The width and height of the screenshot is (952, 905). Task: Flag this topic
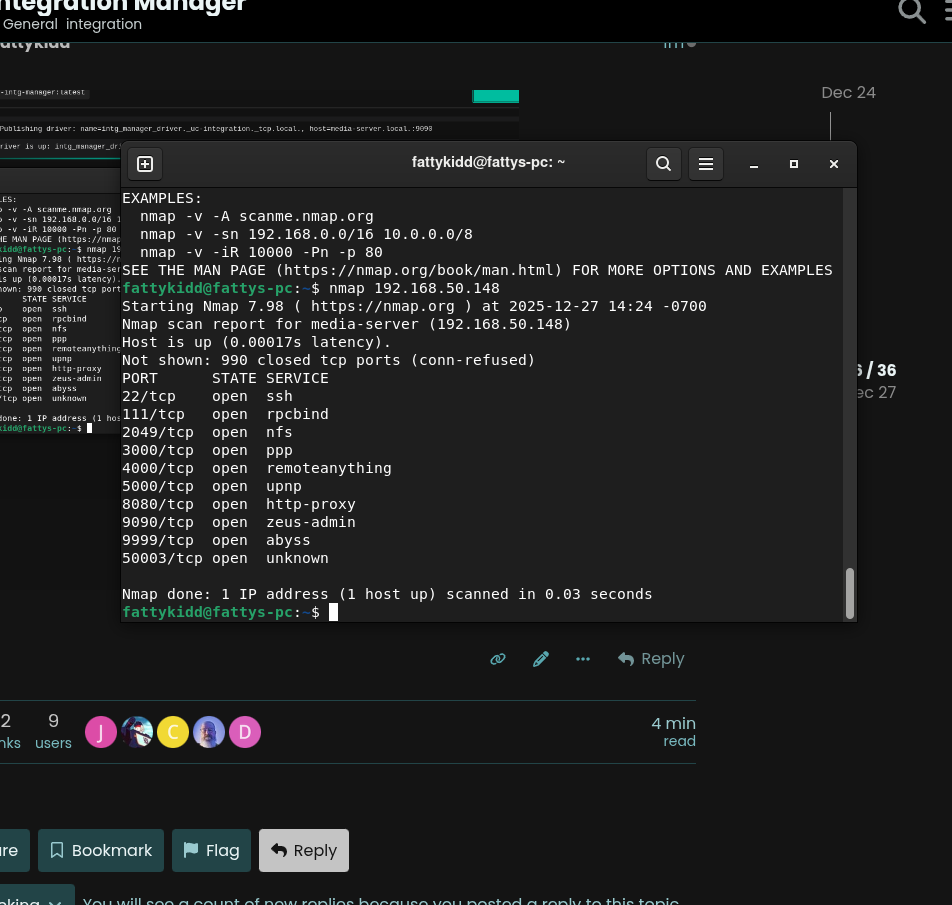[211, 850]
